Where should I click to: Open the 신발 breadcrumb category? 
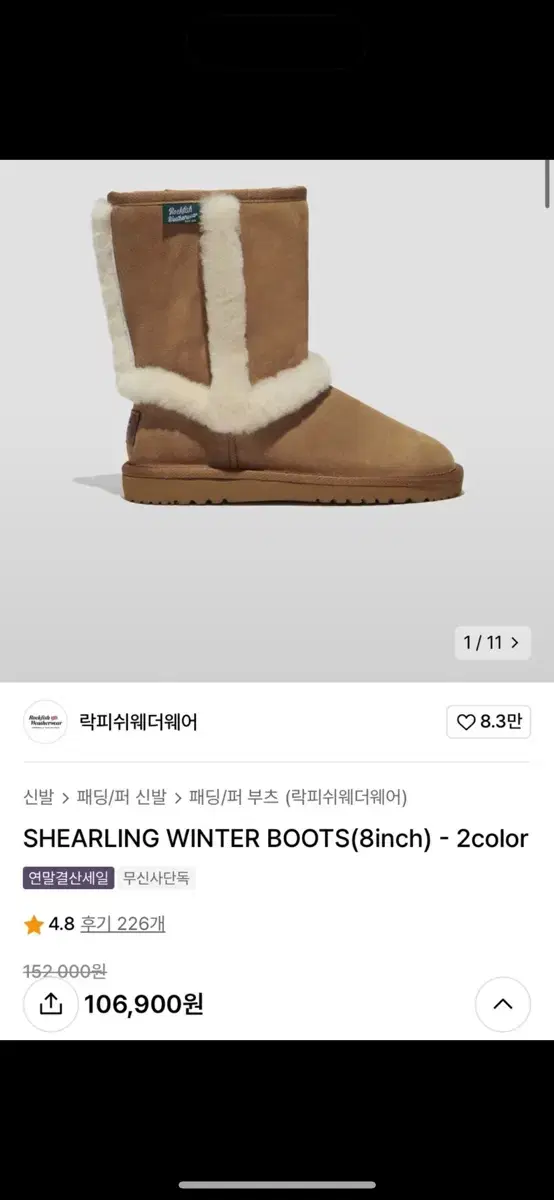(x=39, y=797)
